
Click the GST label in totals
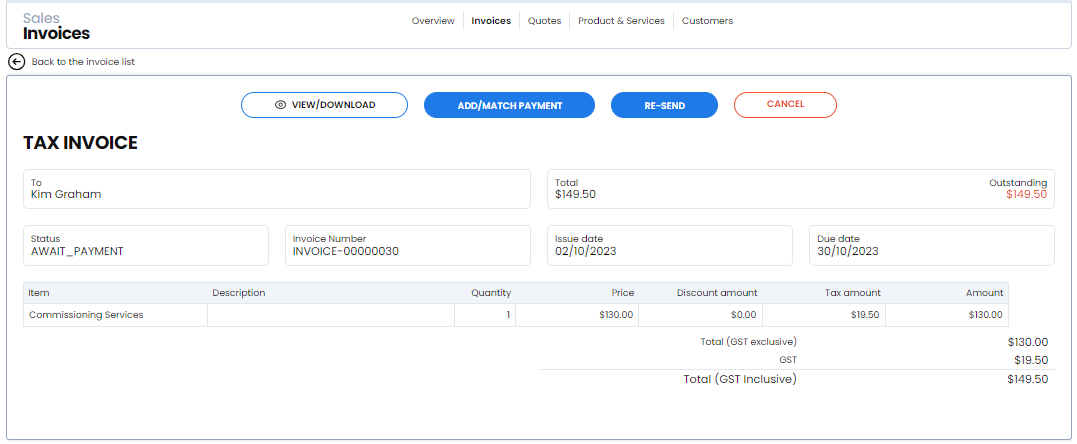click(x=788, y=360)
